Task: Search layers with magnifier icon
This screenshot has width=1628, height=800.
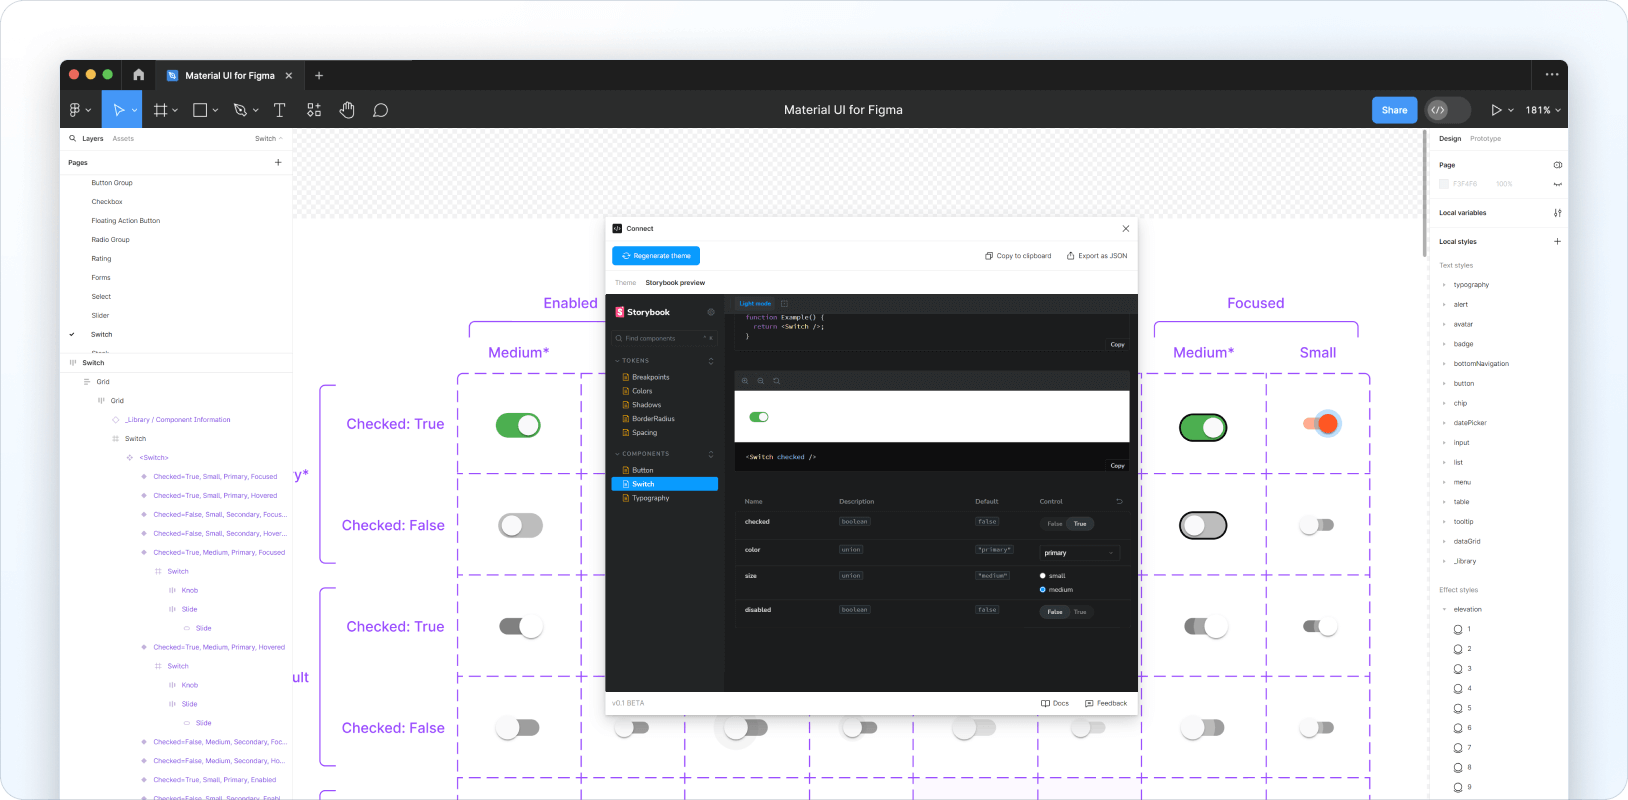Action: pos(72,138)
